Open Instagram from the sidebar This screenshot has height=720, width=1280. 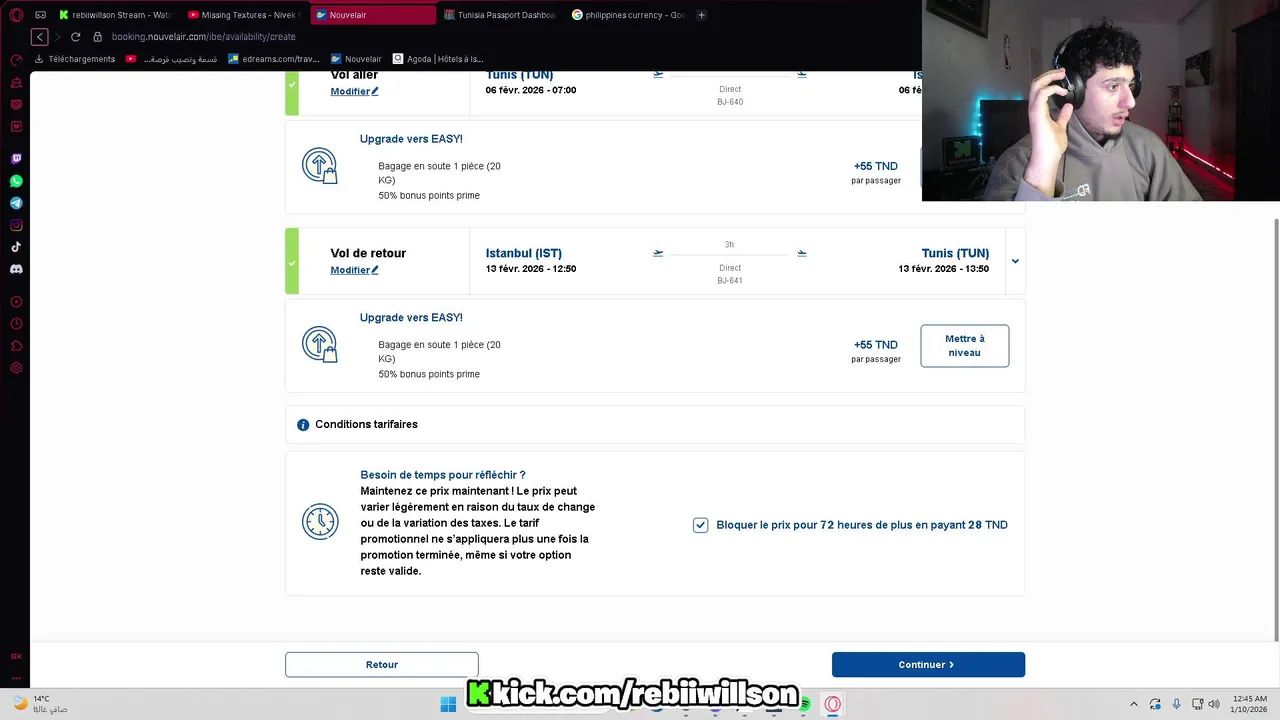point(16,225)
